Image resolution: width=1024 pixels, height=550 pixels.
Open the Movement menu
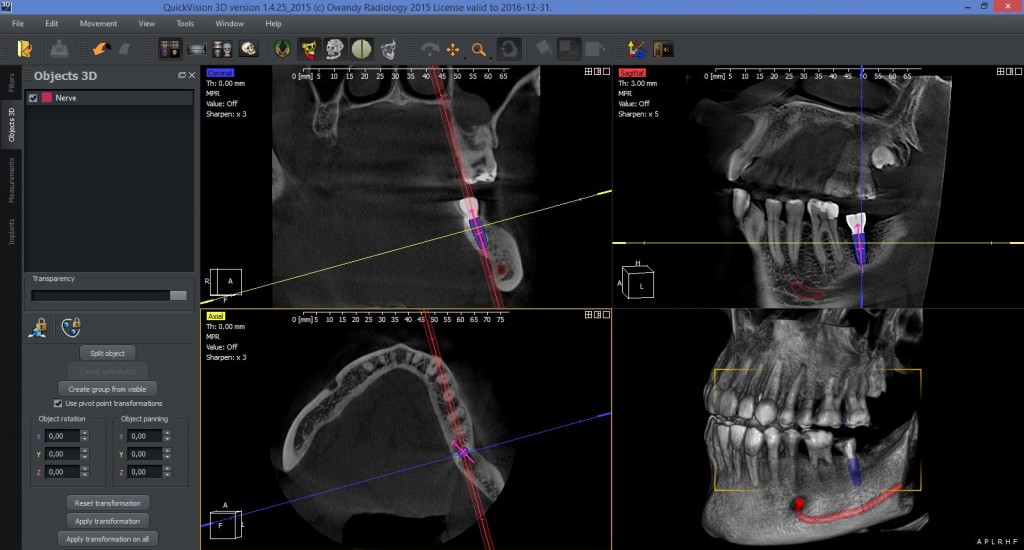click(x=98, y=23)
